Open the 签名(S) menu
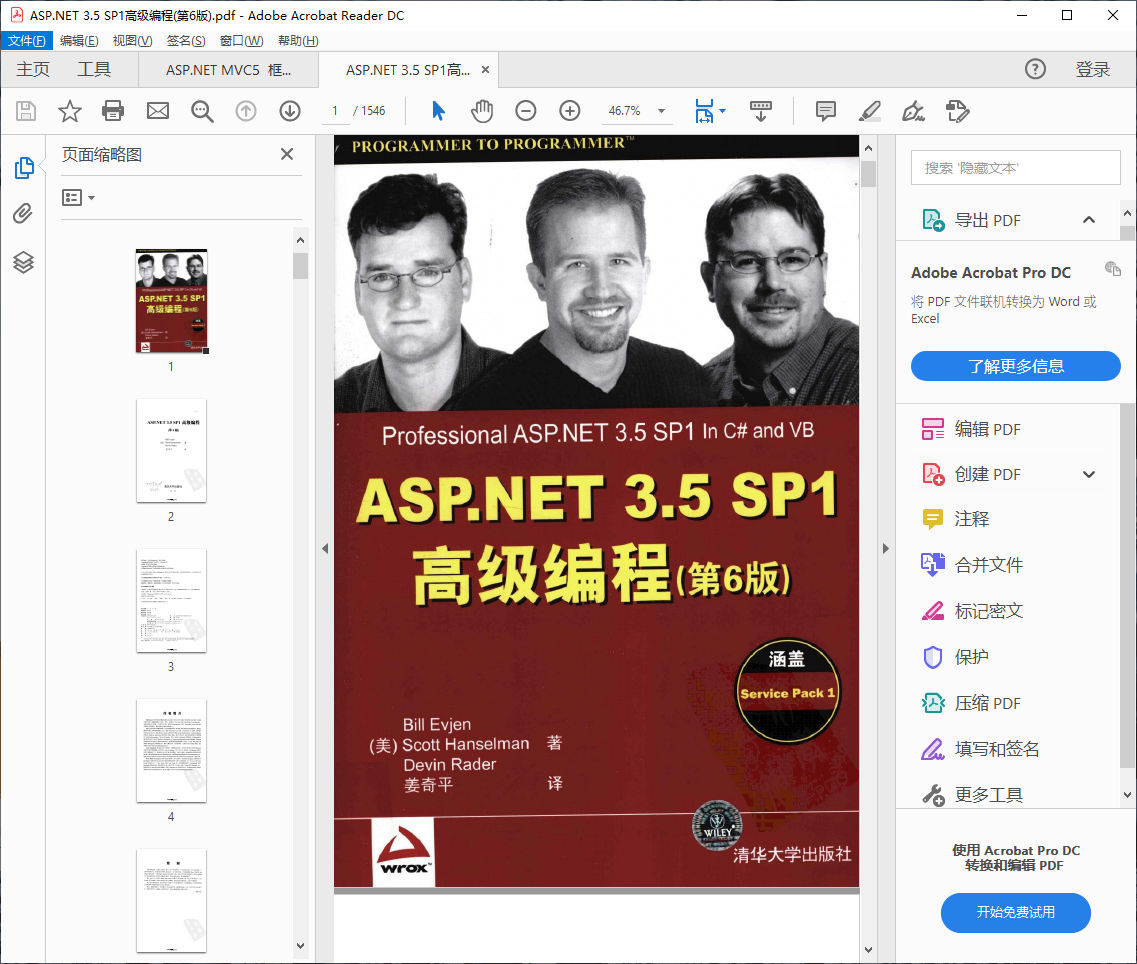 pyautogui.click(x=186, y=41)
